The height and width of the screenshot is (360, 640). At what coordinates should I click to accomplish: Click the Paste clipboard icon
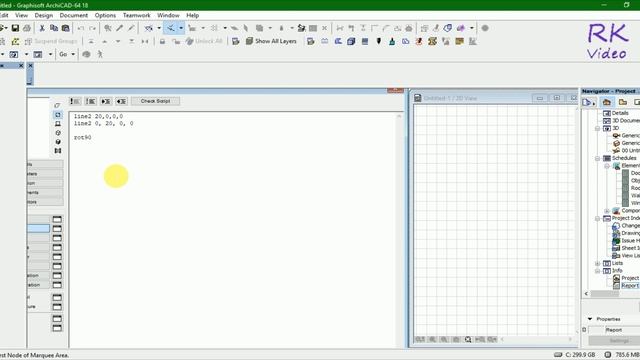click(x=65, y=28)
